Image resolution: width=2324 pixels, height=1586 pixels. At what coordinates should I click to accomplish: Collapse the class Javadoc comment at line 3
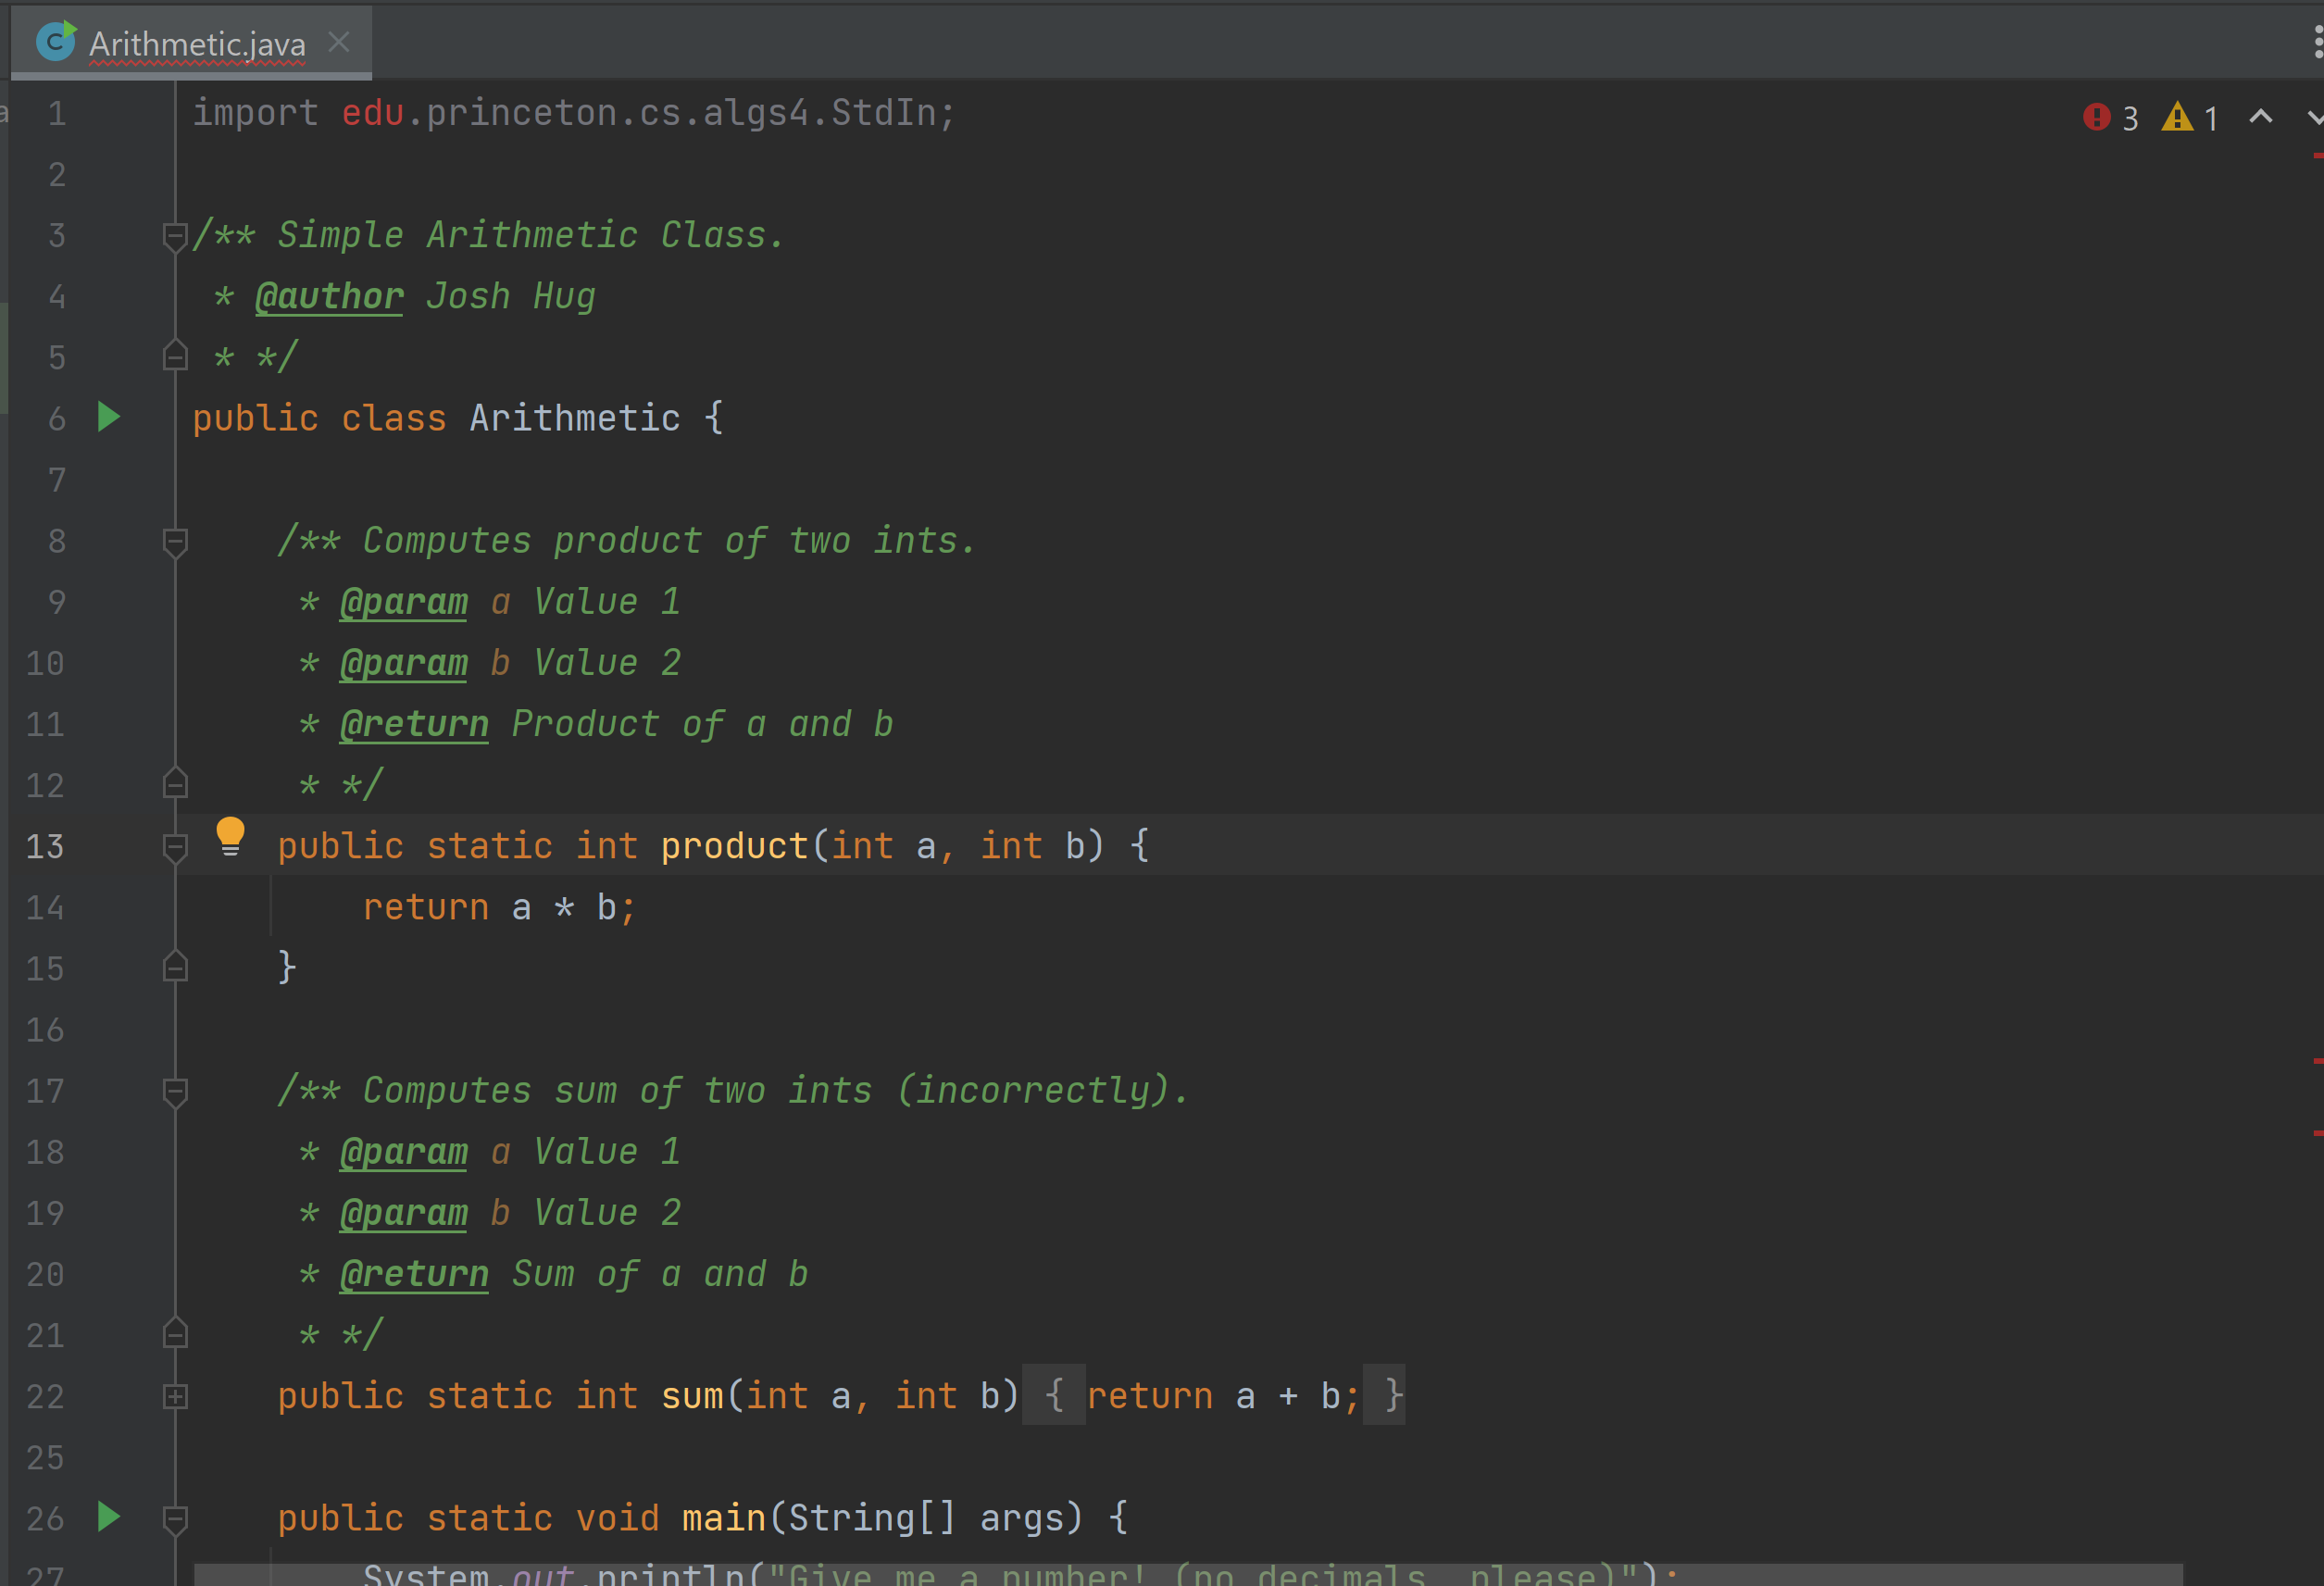tap(175, 237)
